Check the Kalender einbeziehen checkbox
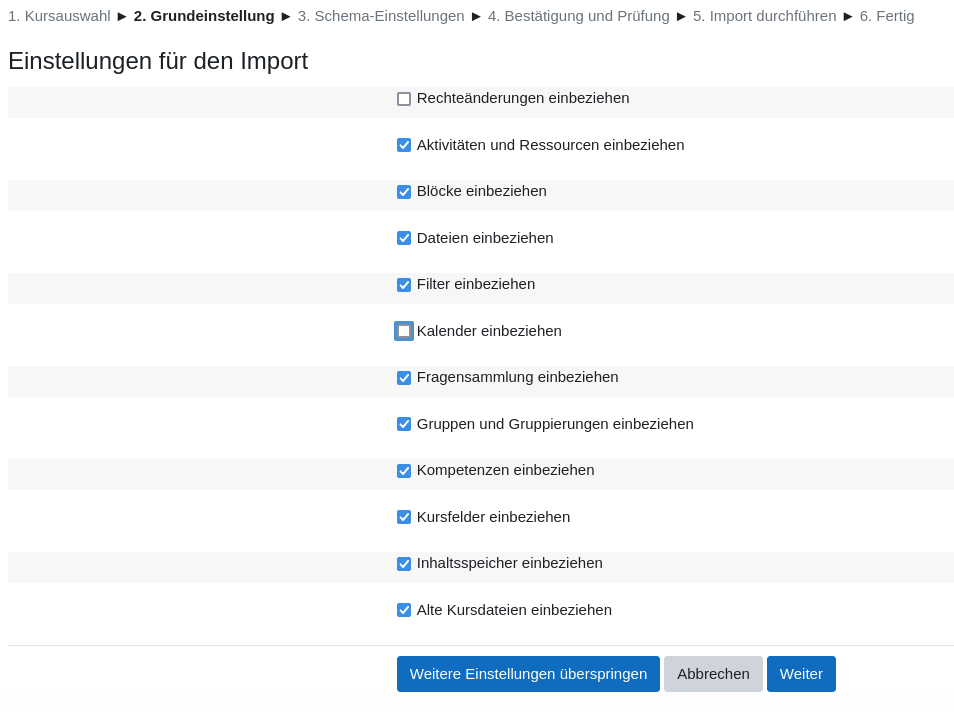The height and width of the screenshot is (712, 954). coord(404,331)
